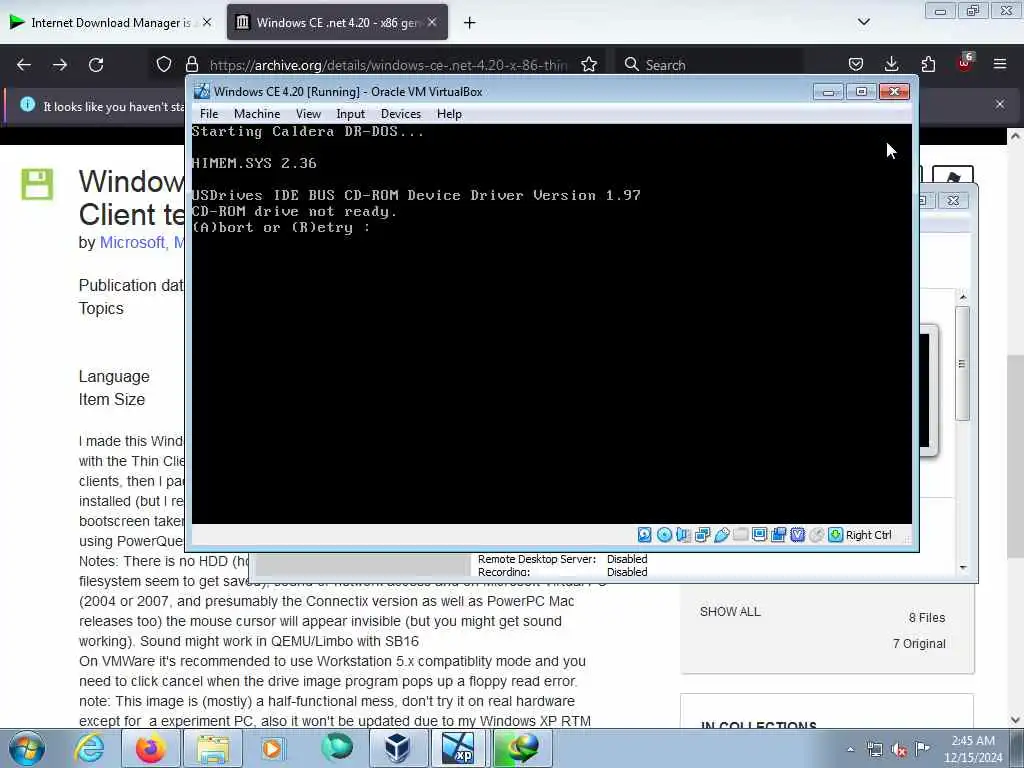Click the up arrow of VirtualBox Manager scrollbar
The width and height of the screenshot is (1024, 768).
point(963,297)
